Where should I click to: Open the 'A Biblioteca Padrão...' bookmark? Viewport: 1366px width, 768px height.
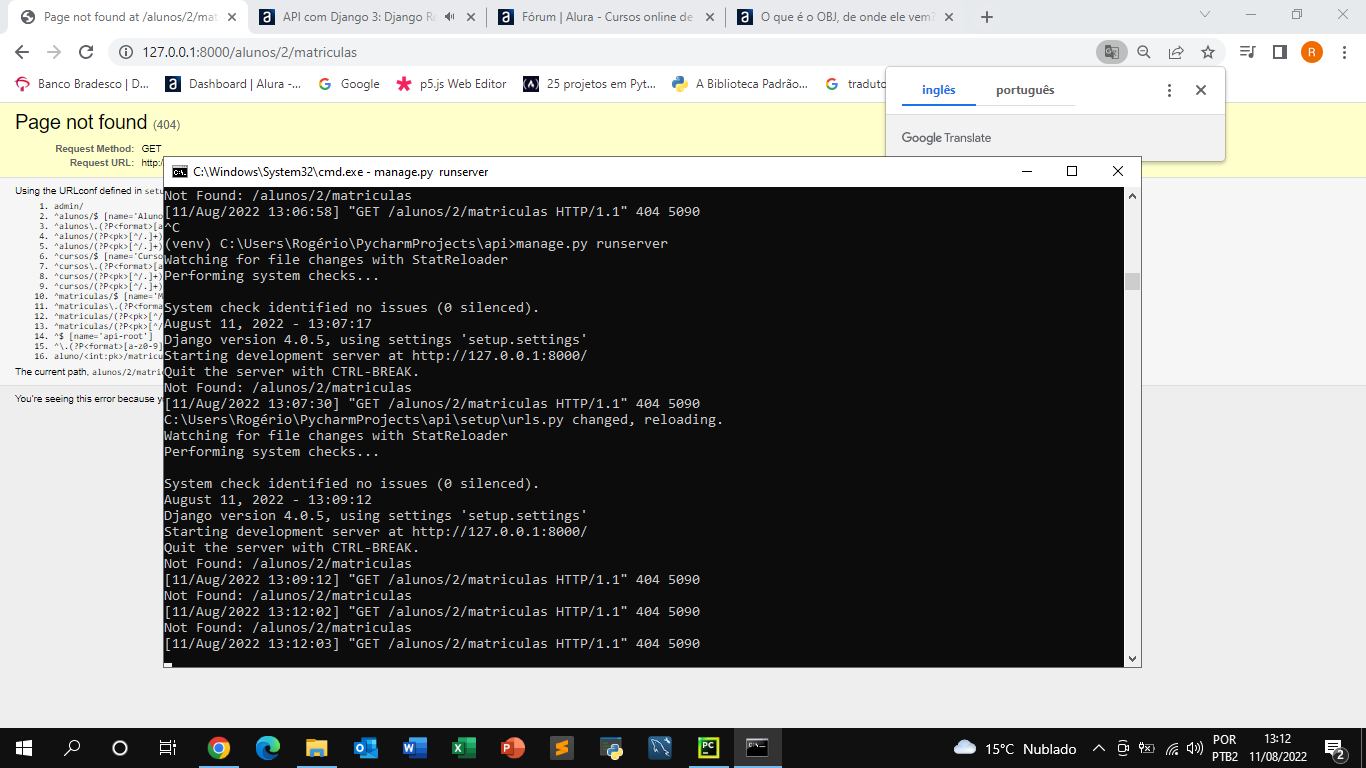click(x=740, y=84)
